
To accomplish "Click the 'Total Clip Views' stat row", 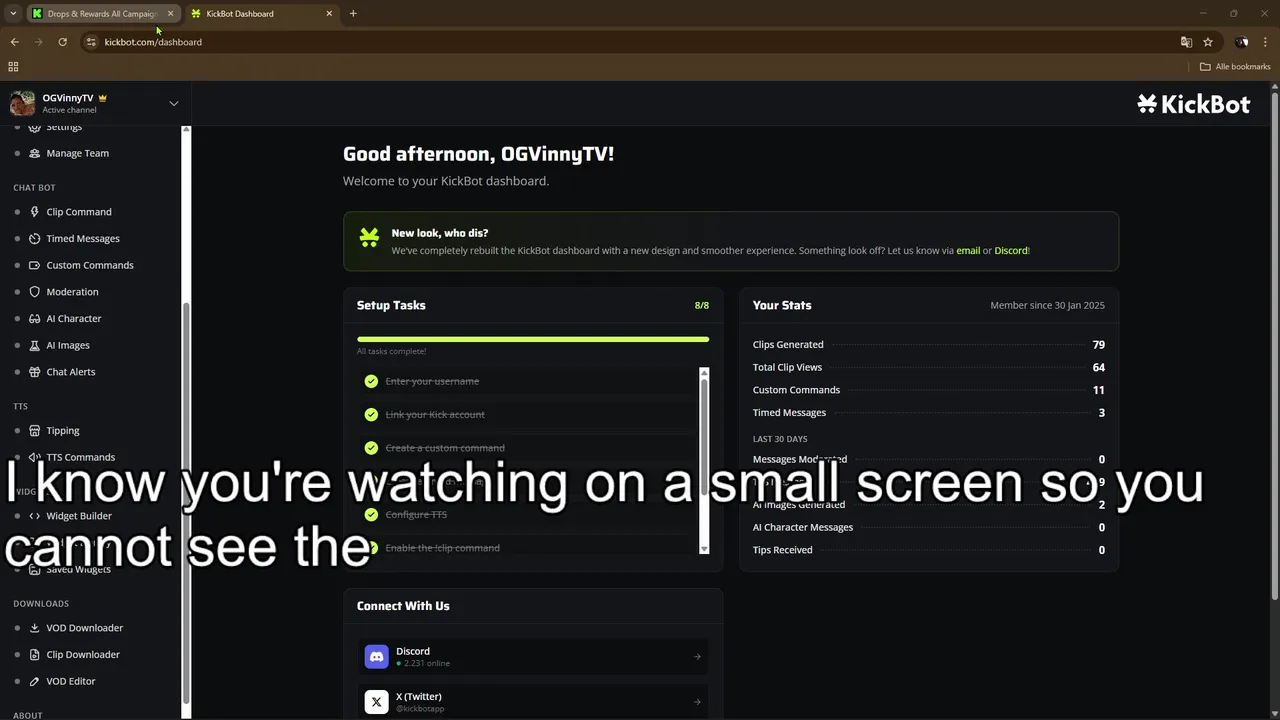I will click(929, 368).
